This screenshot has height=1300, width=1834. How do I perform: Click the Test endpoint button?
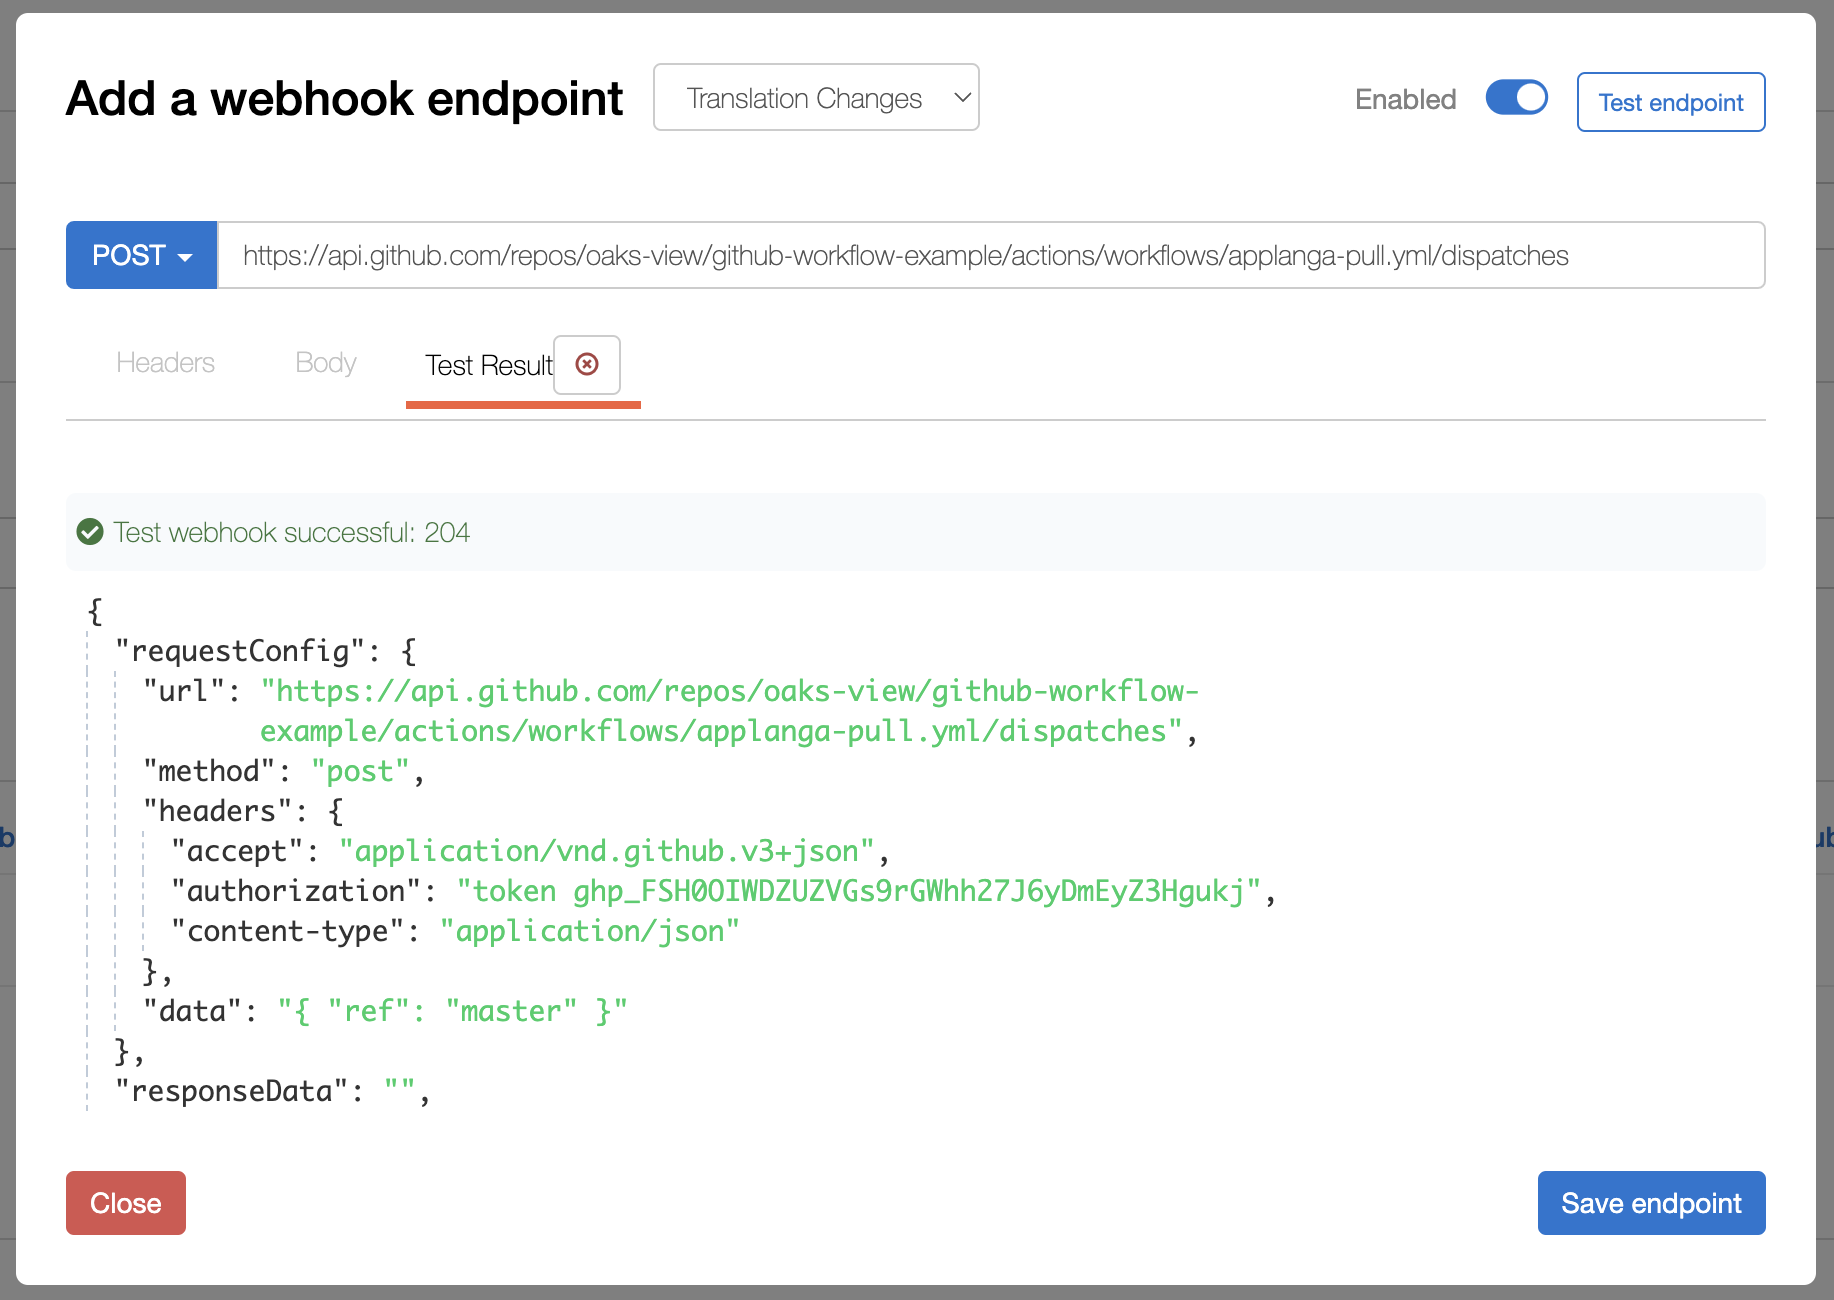[1671, 102]
